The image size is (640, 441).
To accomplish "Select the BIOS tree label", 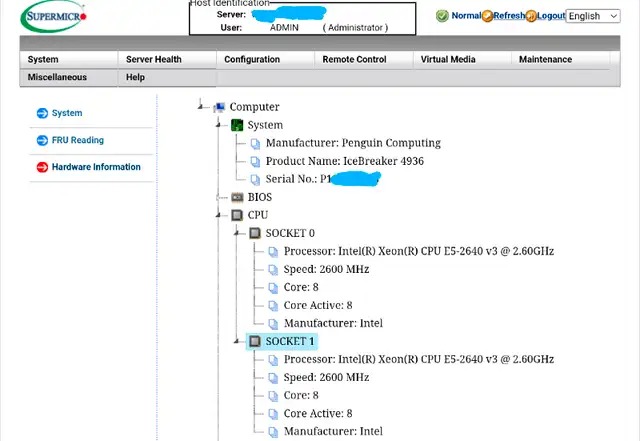I will 260,197.
